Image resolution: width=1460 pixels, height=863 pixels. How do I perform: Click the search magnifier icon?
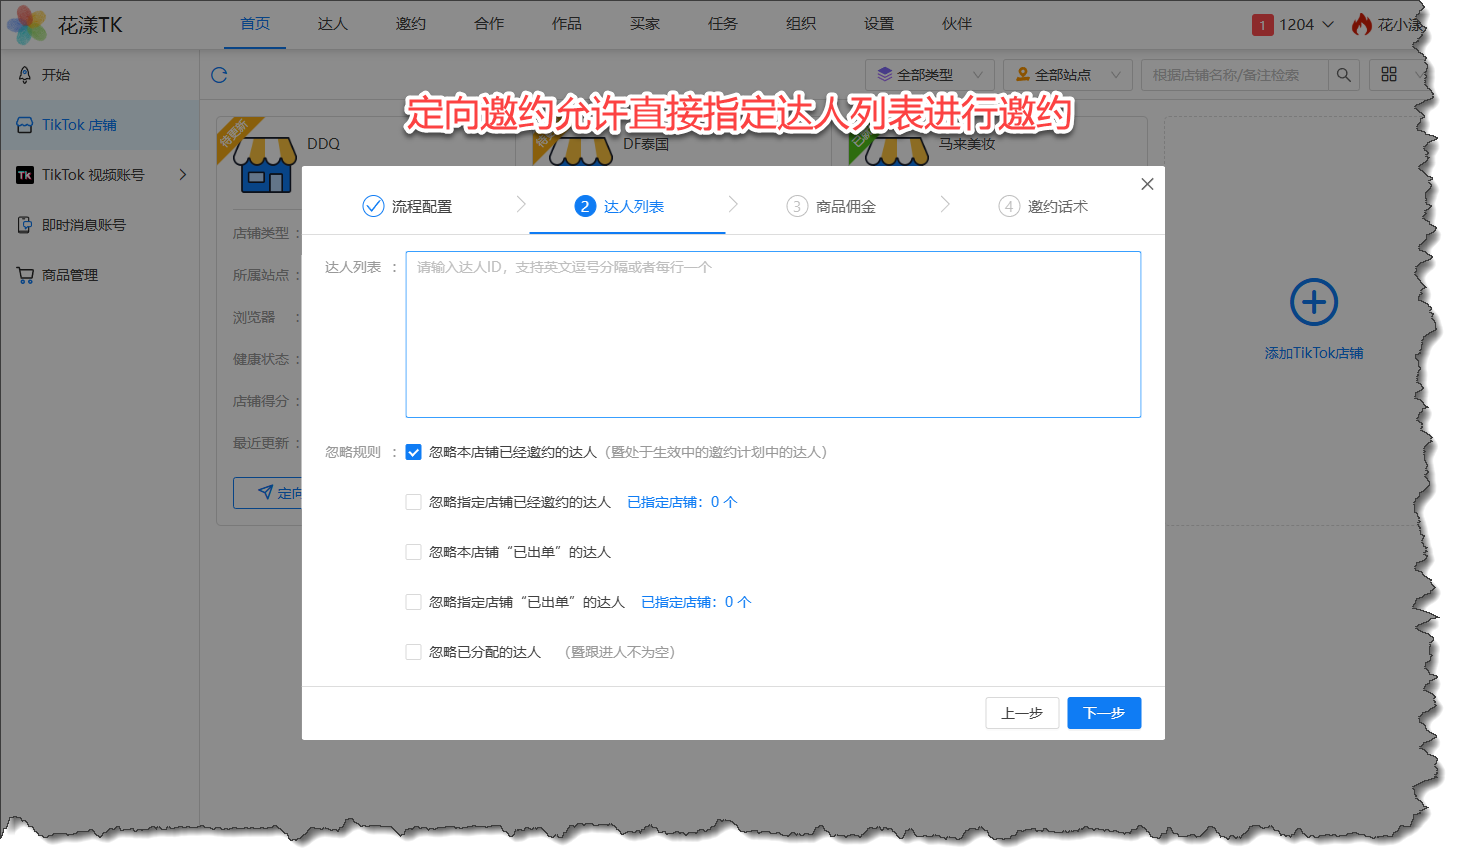click(1343, 75)
